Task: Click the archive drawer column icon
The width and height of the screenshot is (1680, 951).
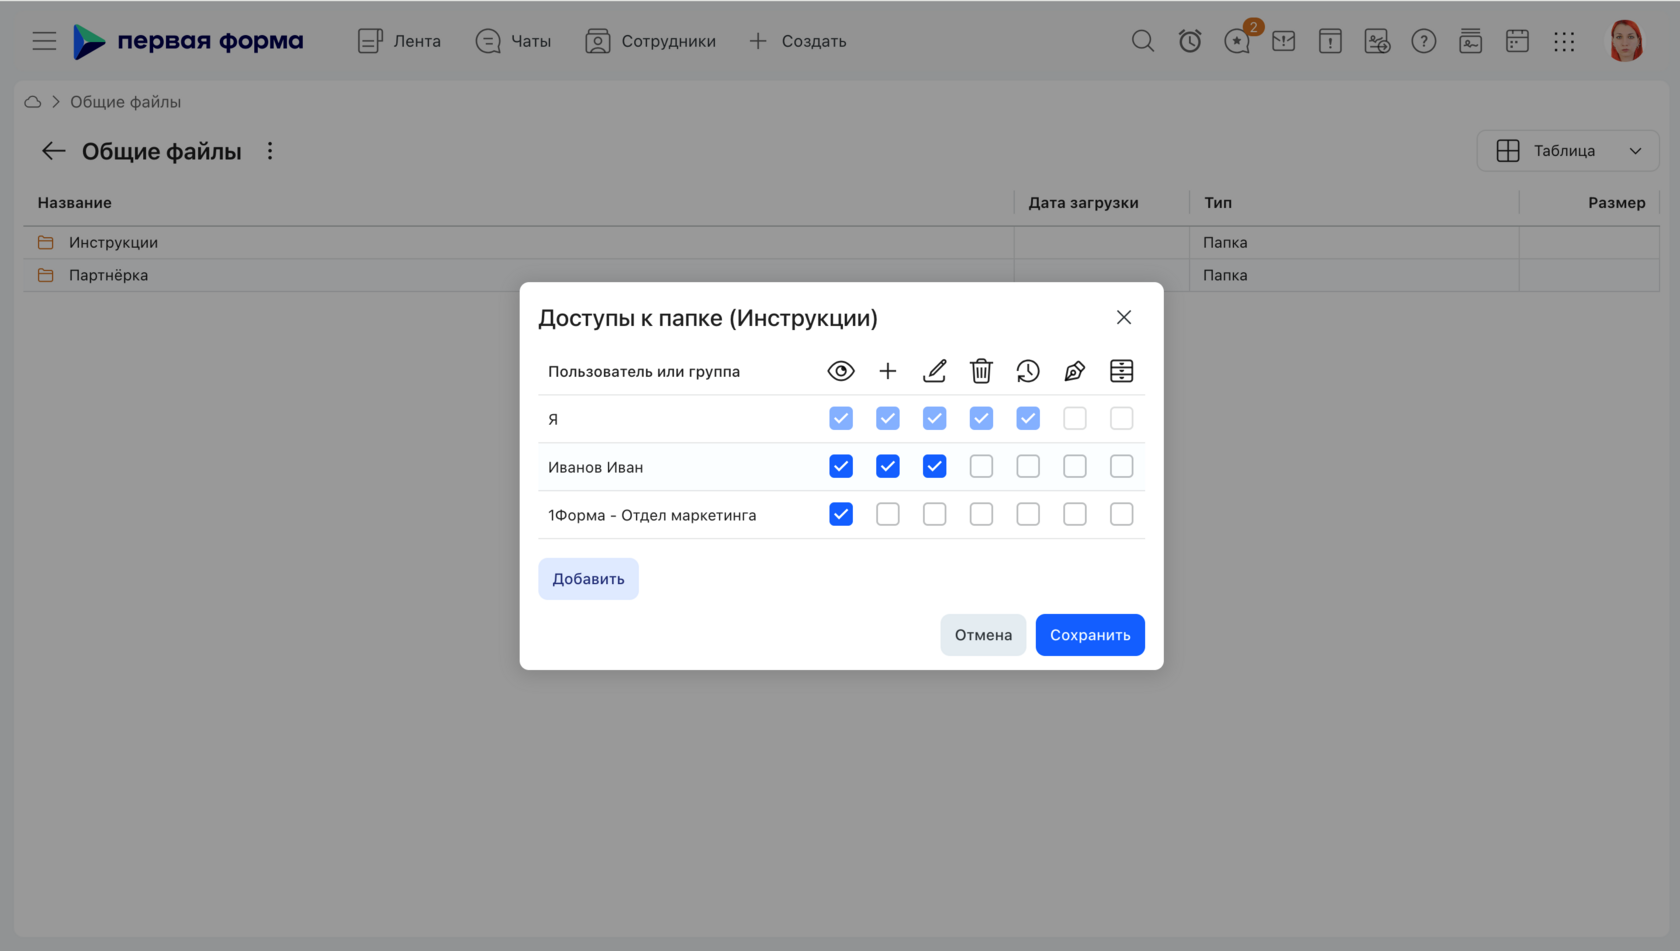Action: point(1122,371)
